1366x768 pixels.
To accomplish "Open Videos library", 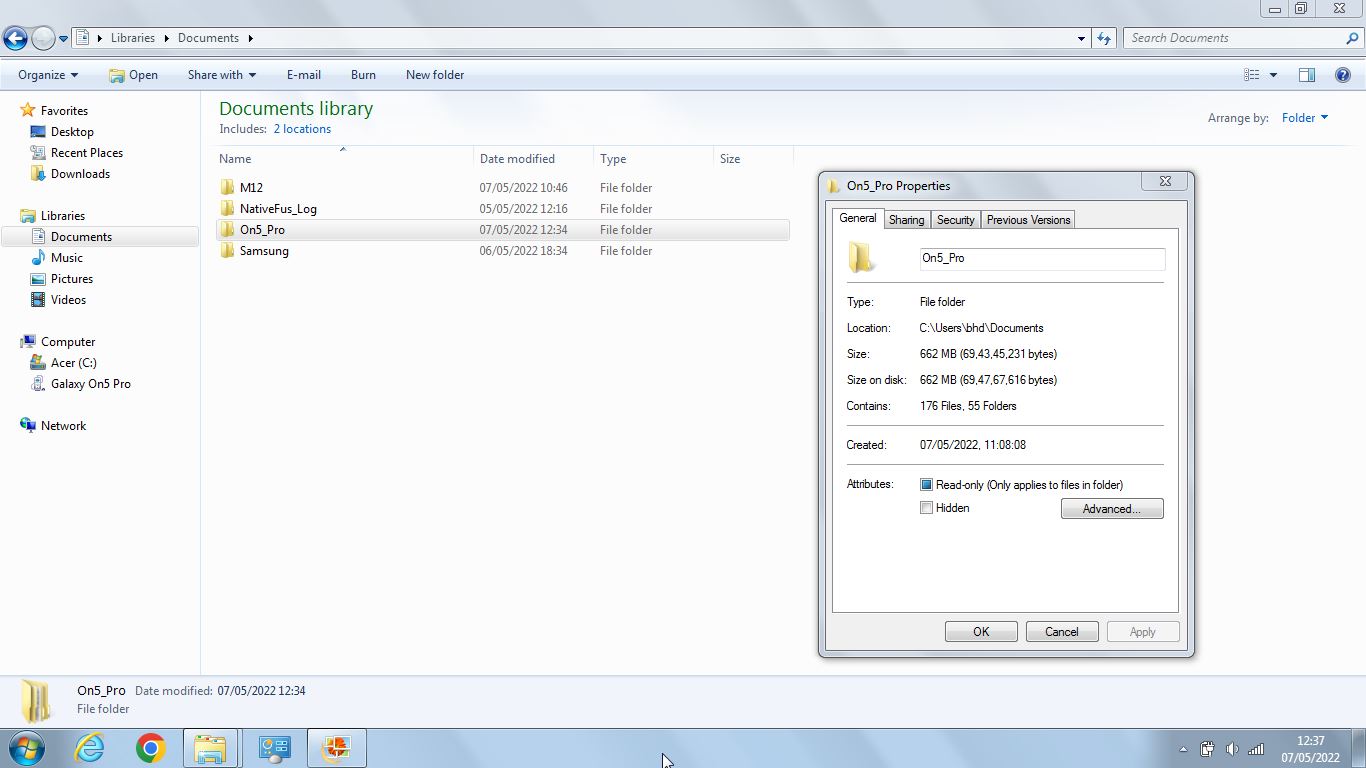I will tap(68, 300).
